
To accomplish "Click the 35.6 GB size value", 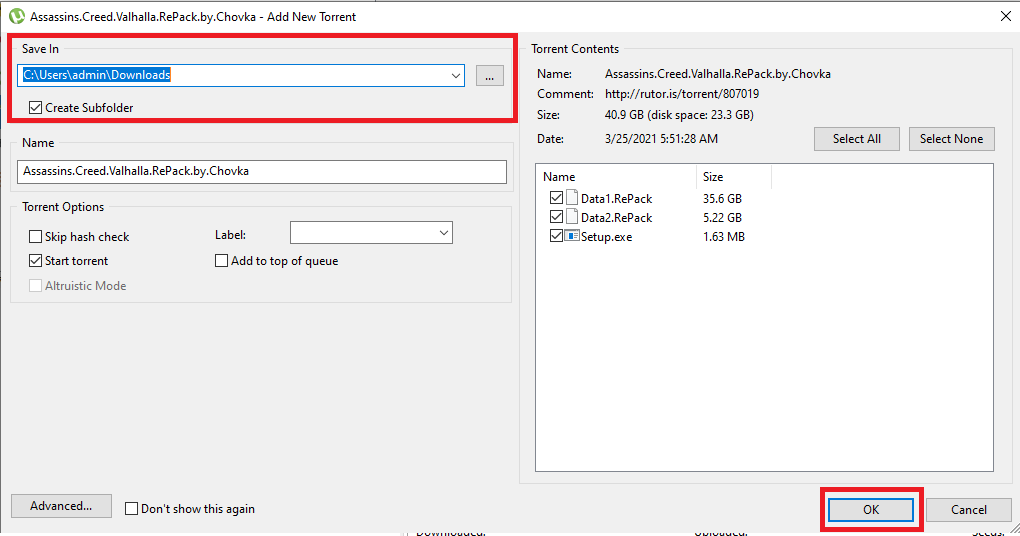I will tap(722, 198).
